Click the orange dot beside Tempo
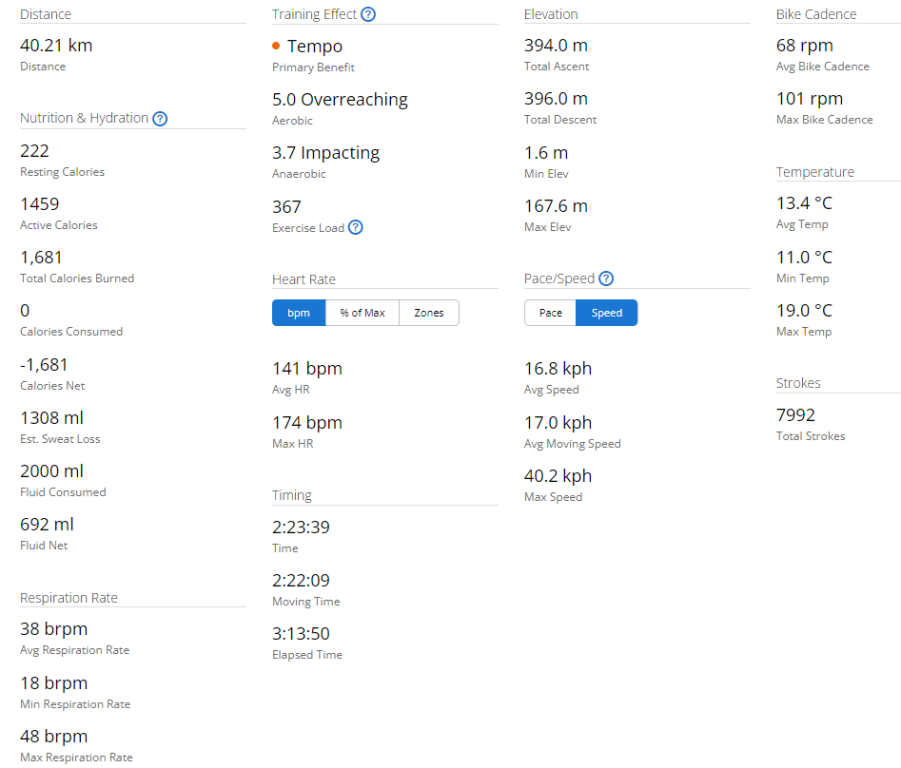Viewport: 901px width, 768px height. pos(276,46)
